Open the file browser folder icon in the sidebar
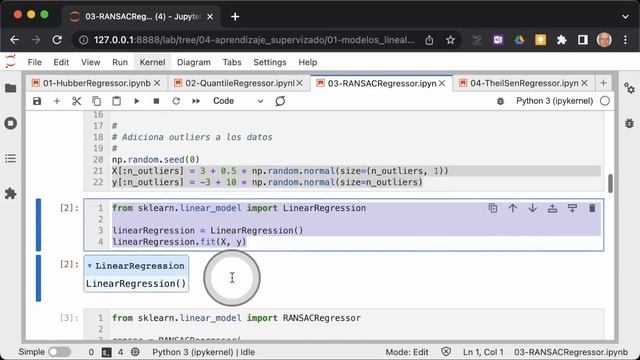 click(11, 88)
